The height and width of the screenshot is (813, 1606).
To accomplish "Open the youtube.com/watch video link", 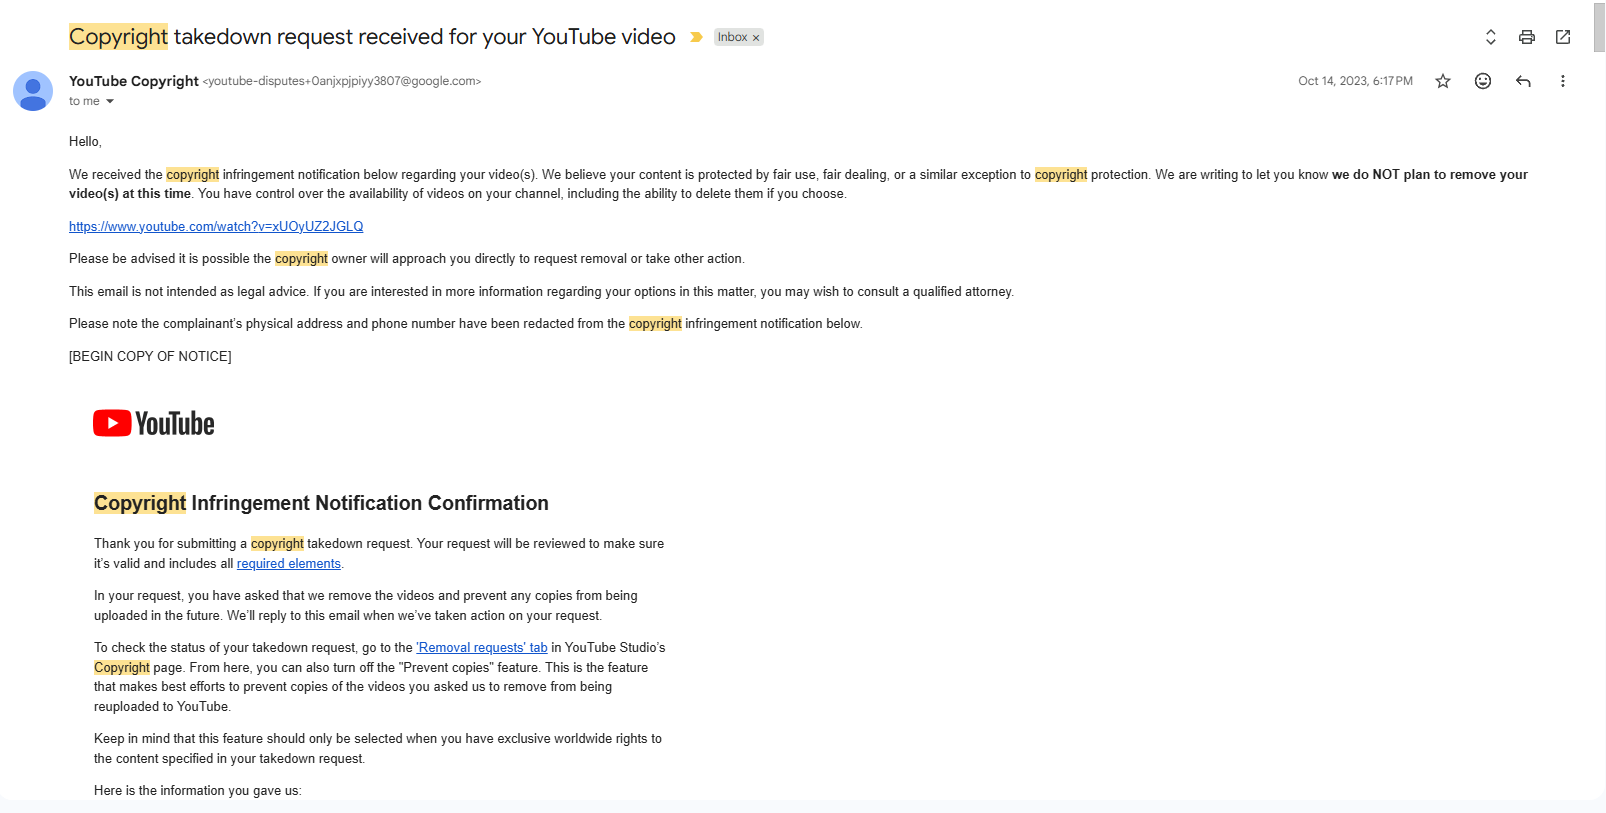I will [x=216, y=226].
